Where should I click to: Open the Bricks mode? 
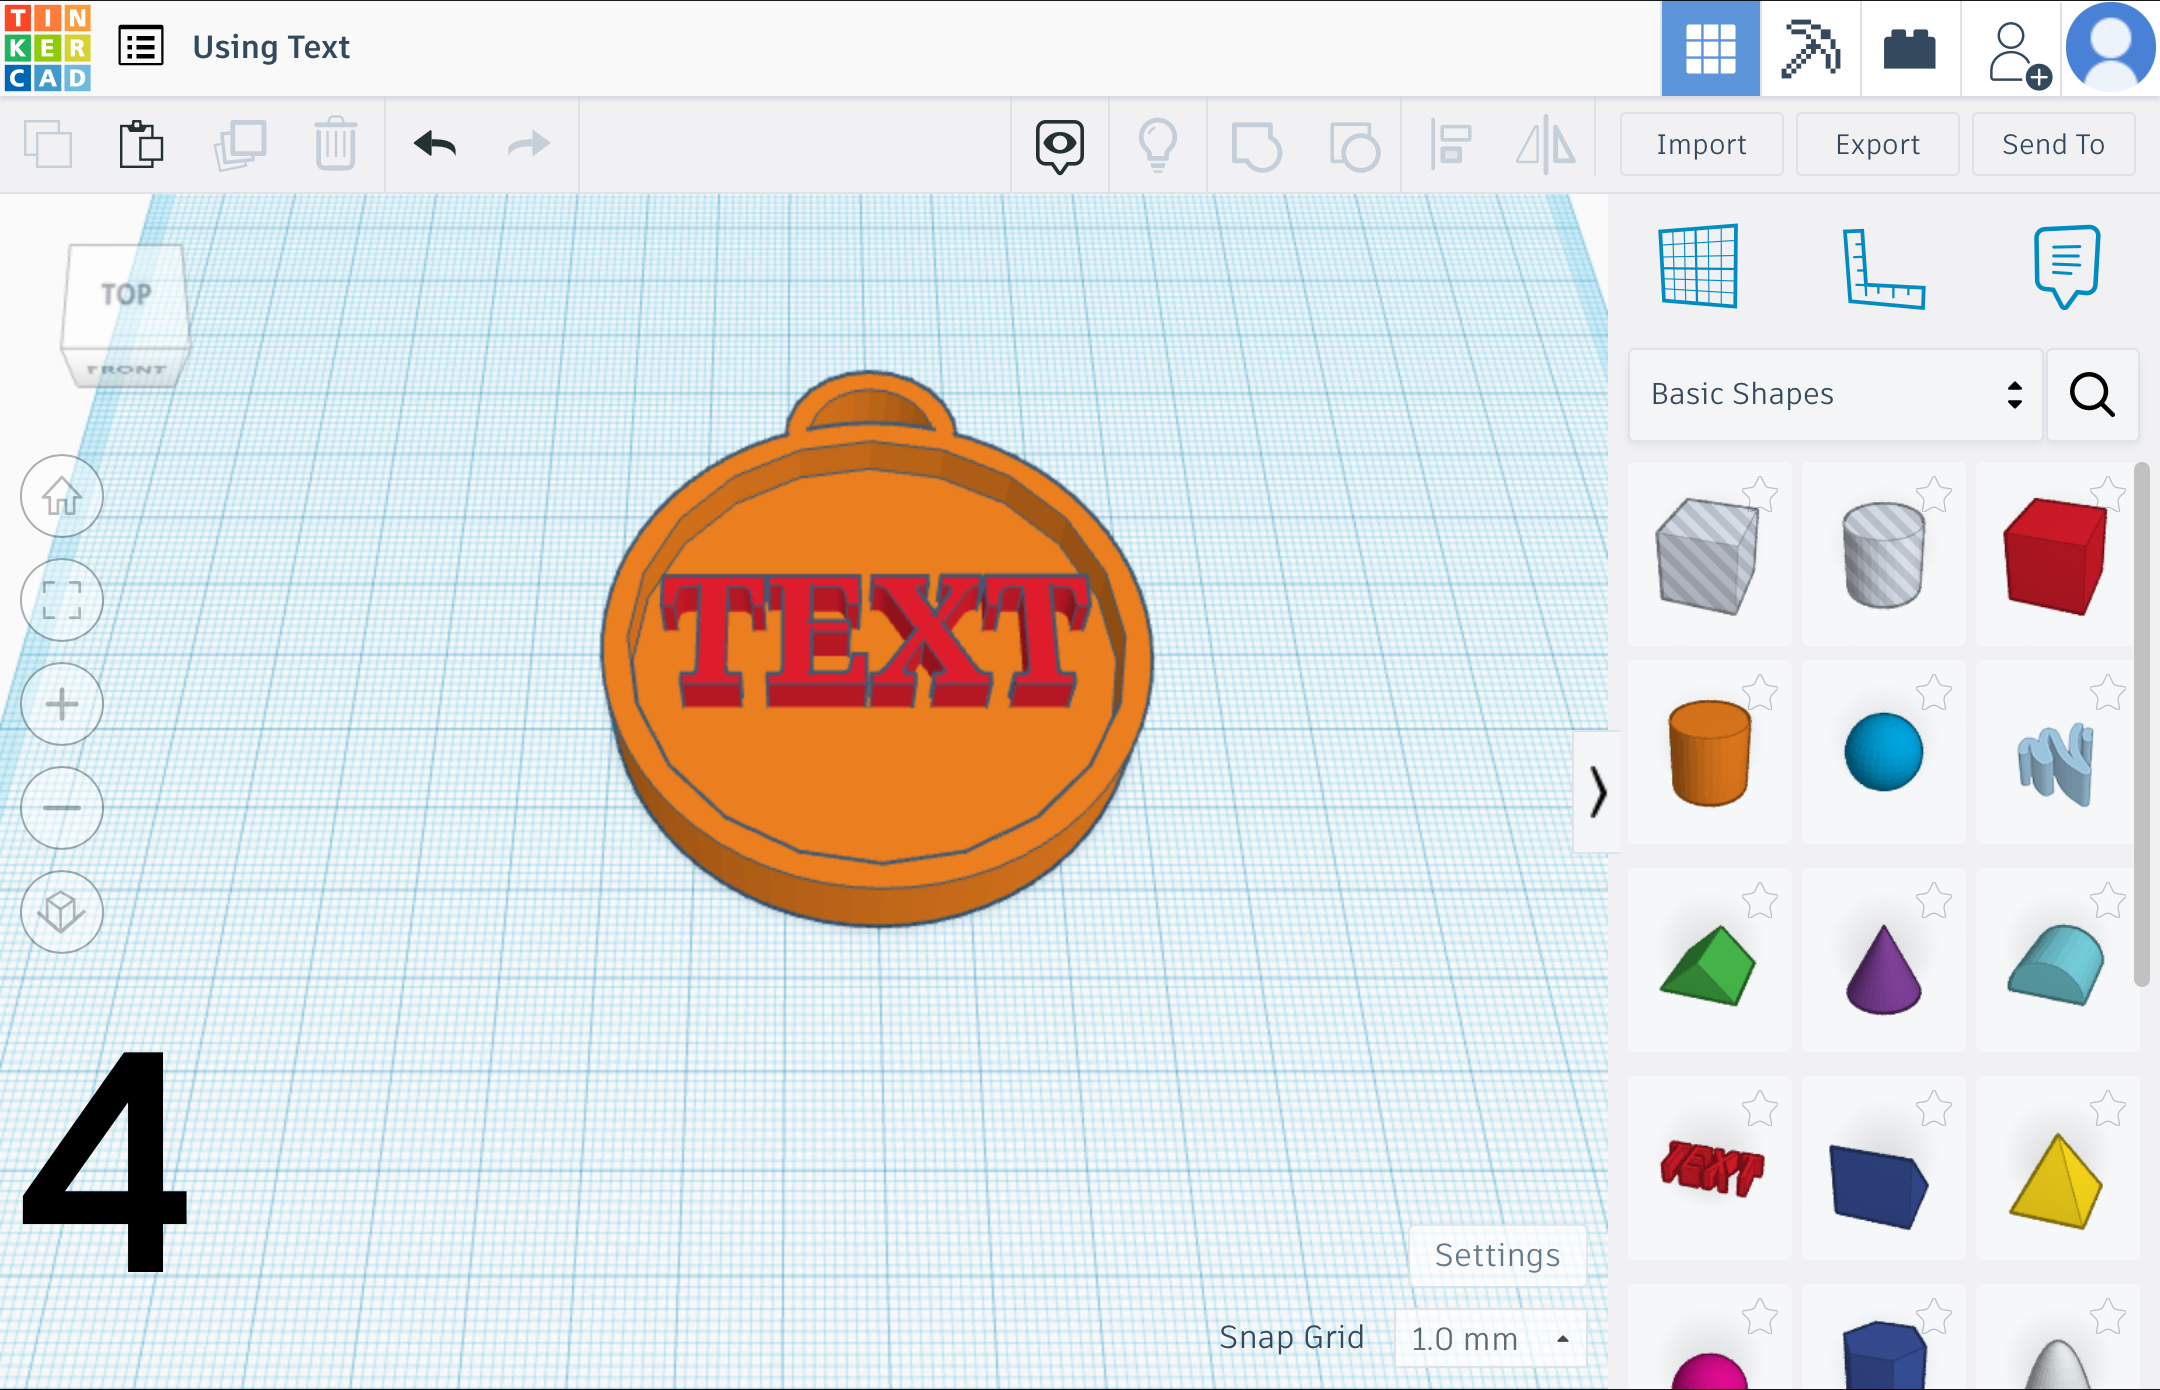click(x=1909, y=48)
